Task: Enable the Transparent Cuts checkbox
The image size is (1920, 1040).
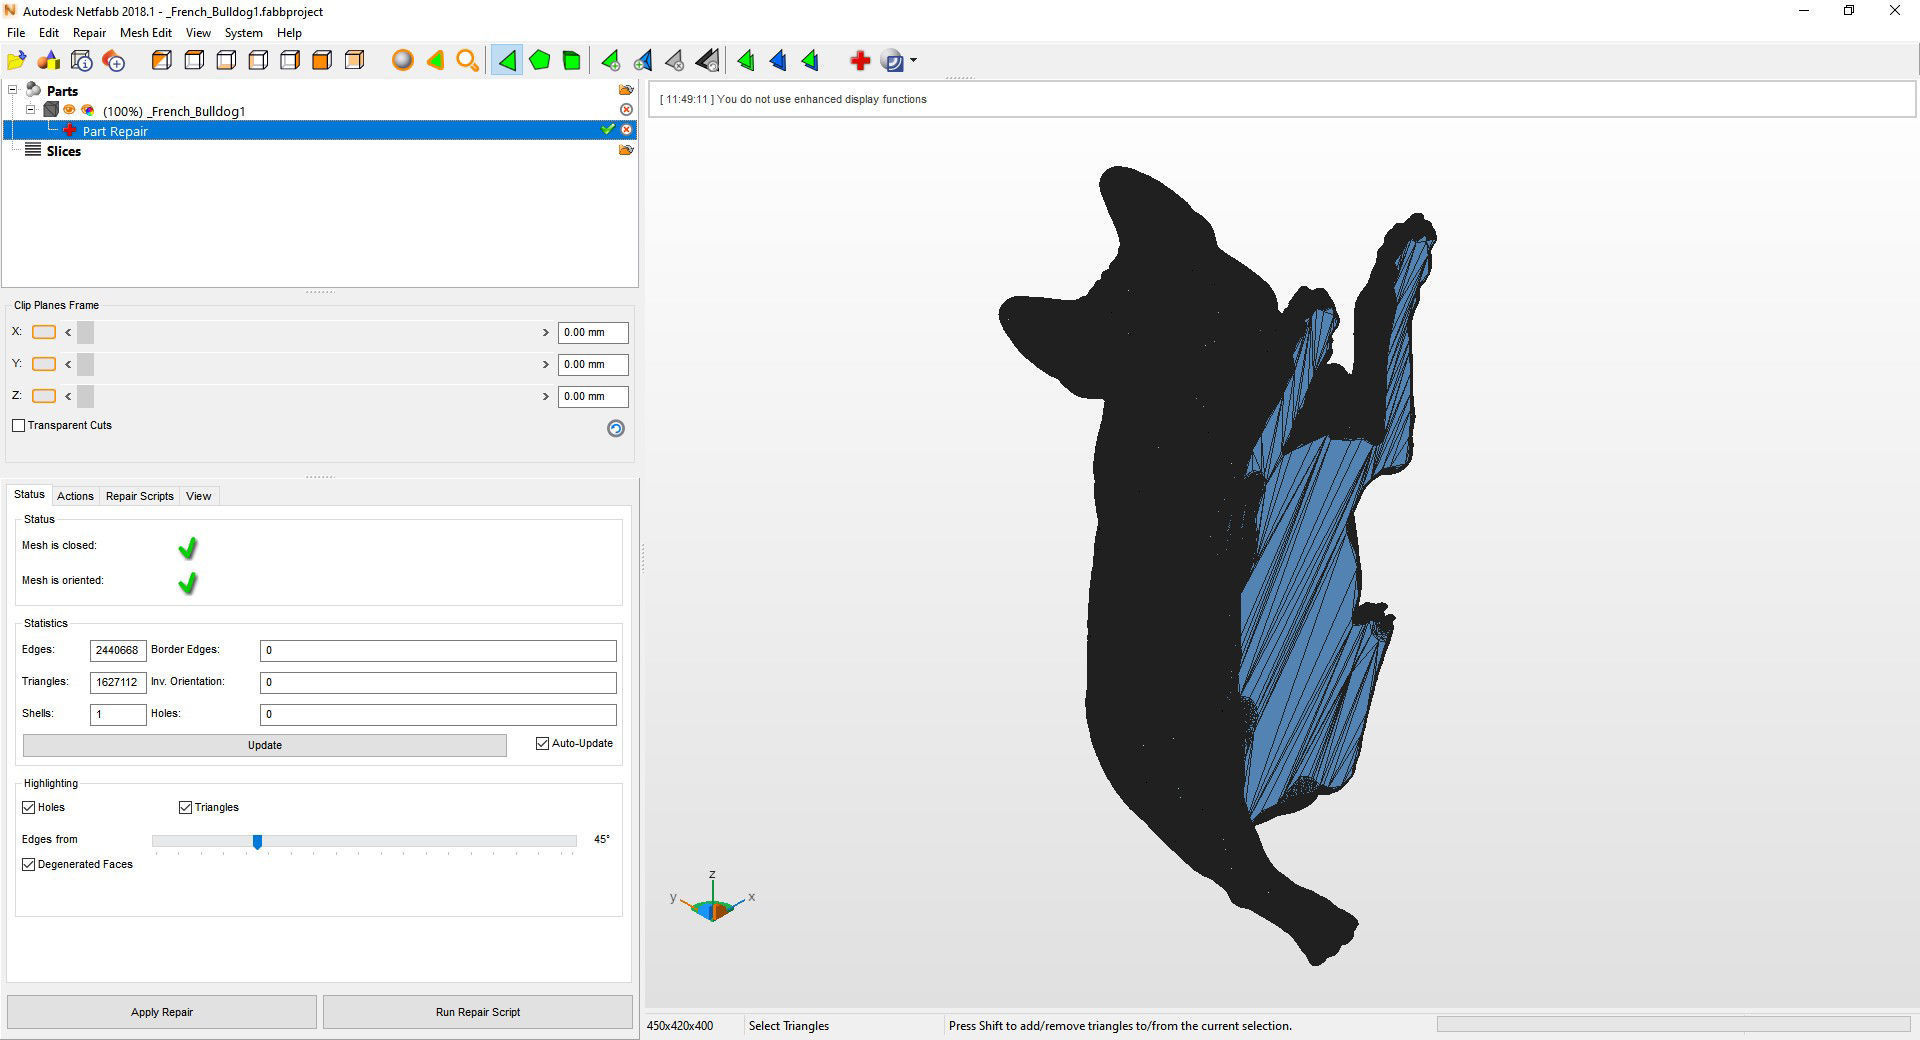Action: pos(18,425)
